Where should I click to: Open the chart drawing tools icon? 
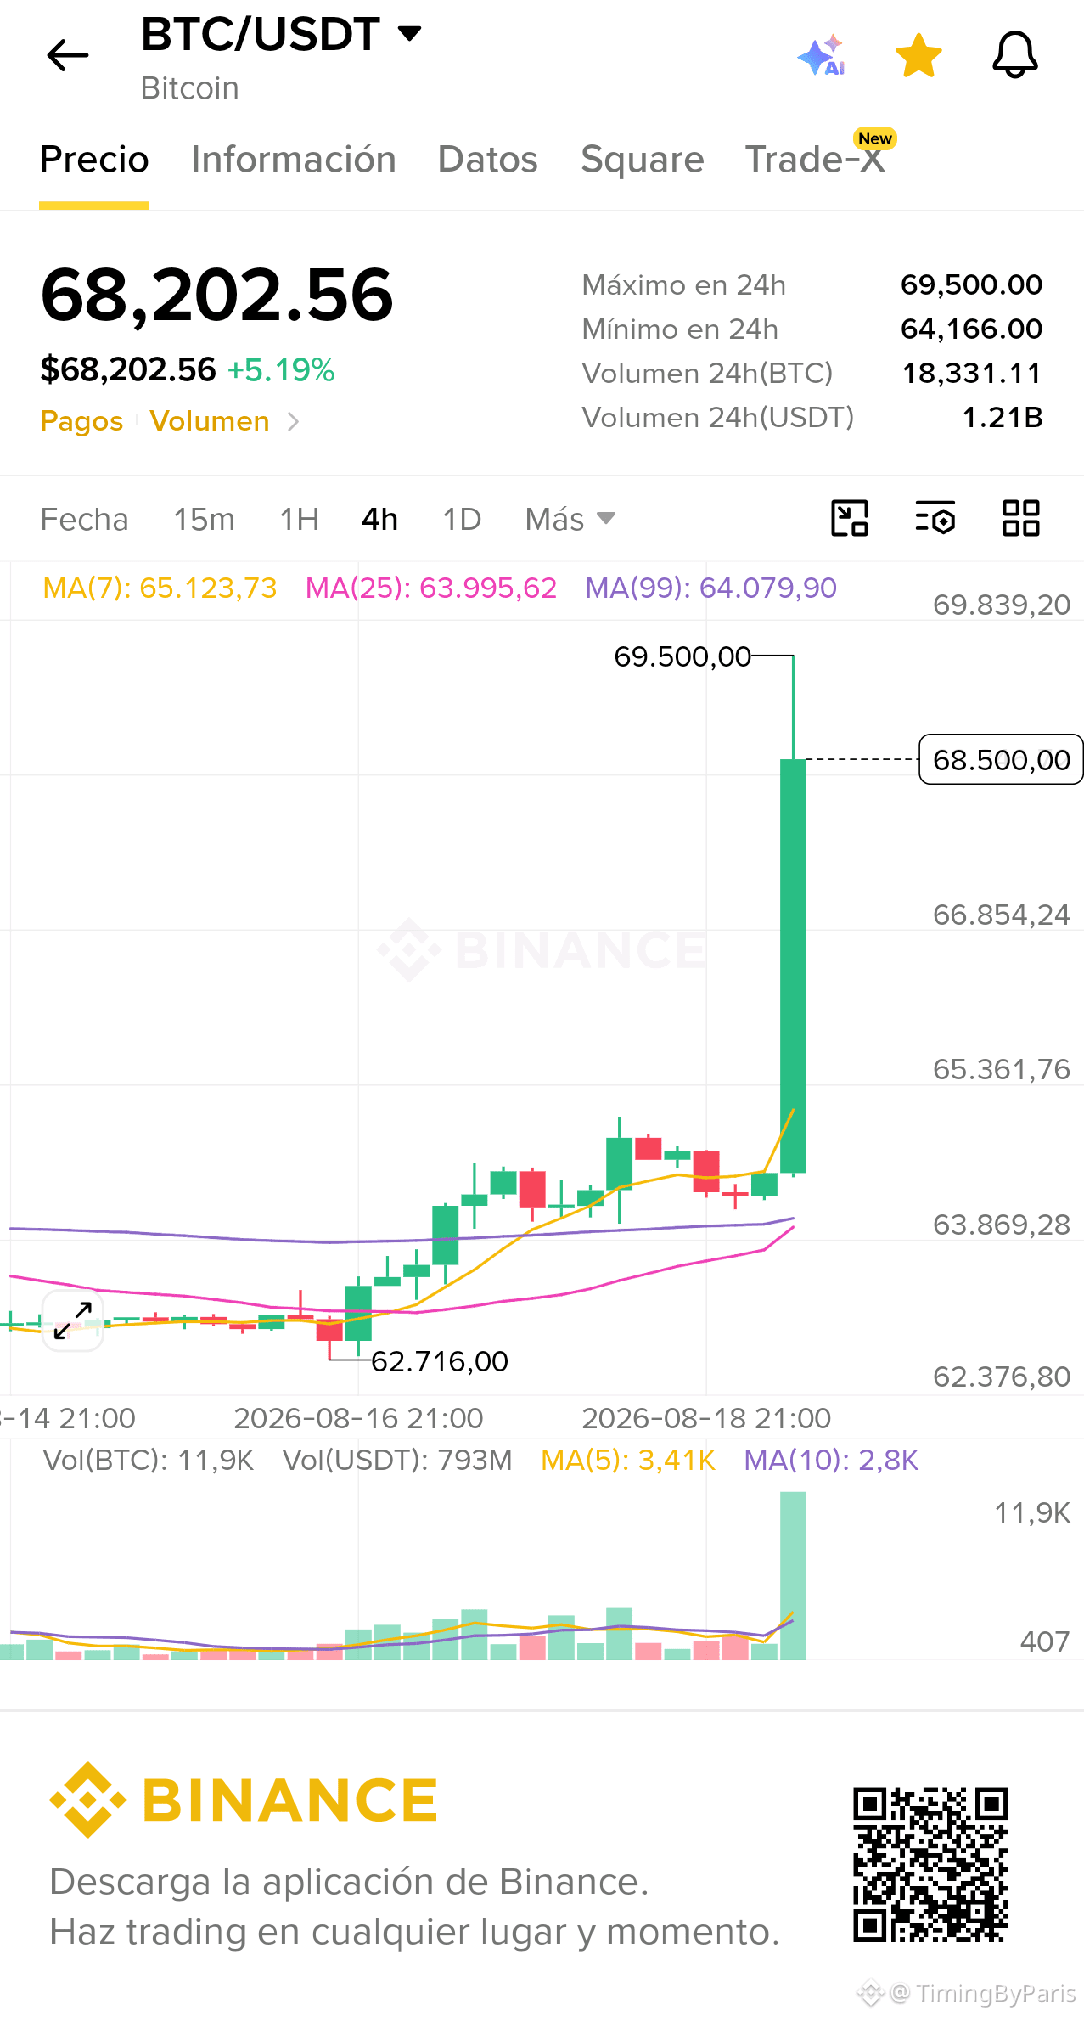coord(850,519)
